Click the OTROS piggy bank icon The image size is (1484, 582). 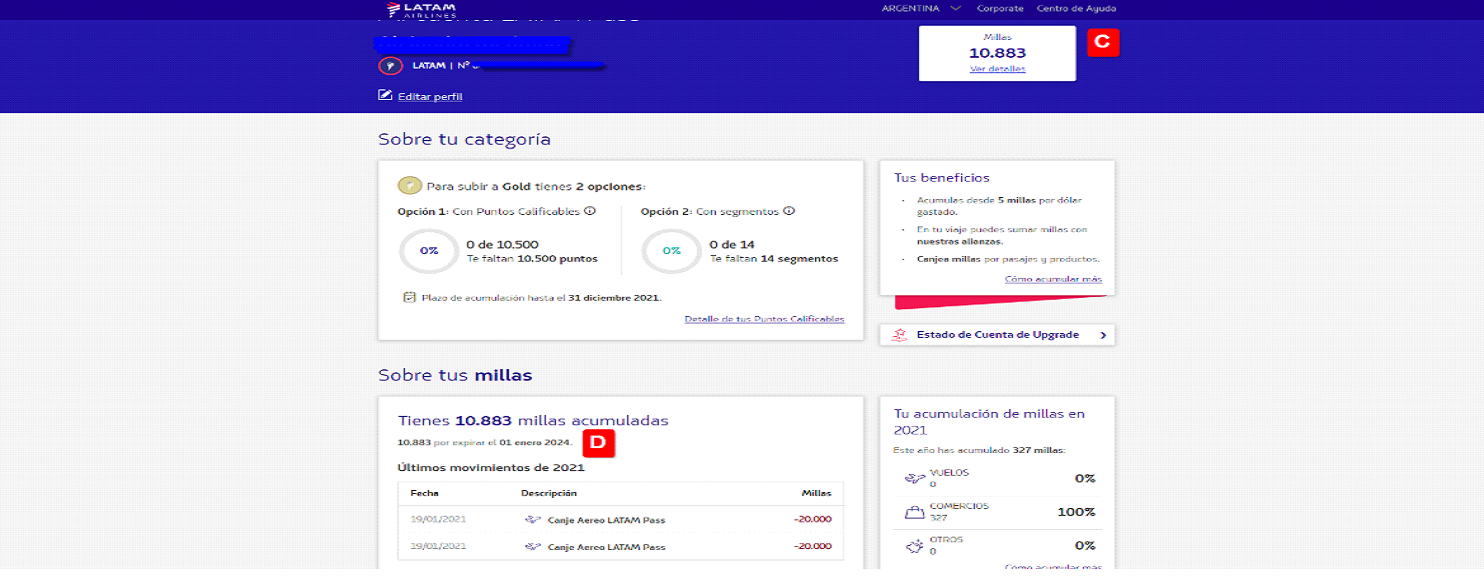(914, 546)
